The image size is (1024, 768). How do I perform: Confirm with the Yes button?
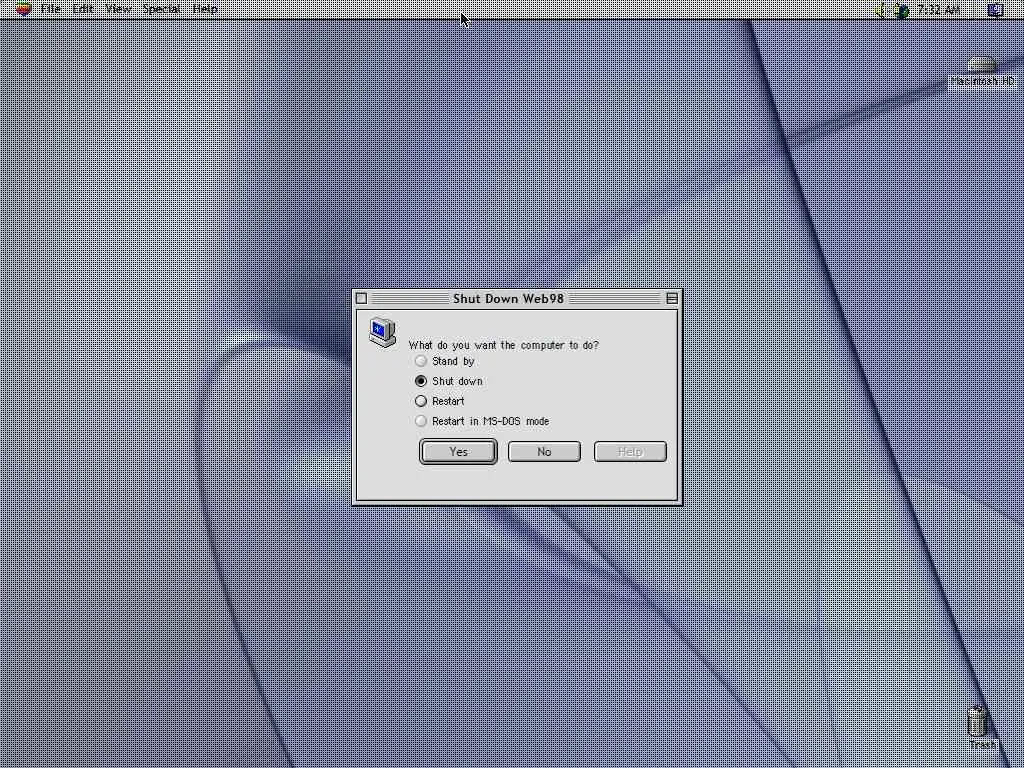(x=458, y=451)
